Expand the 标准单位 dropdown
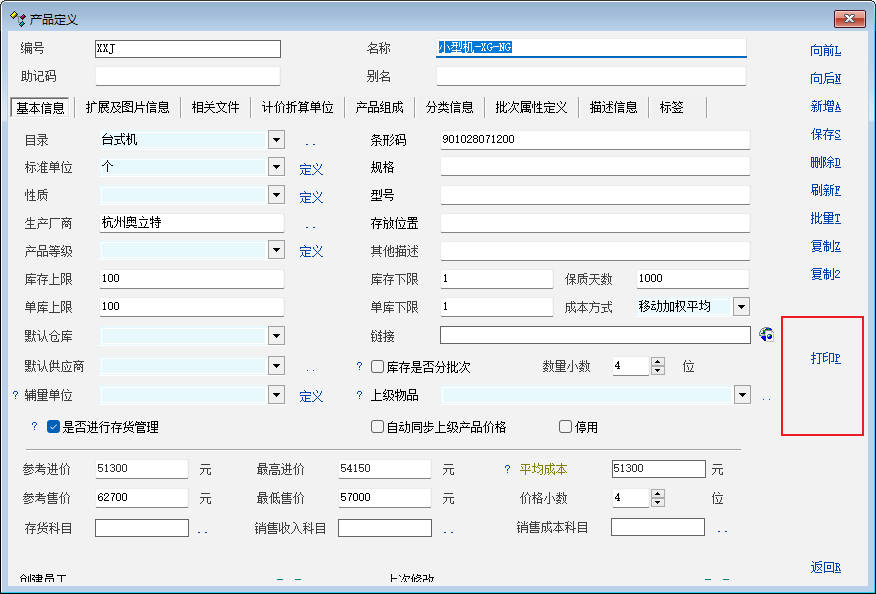 point(276,168)
